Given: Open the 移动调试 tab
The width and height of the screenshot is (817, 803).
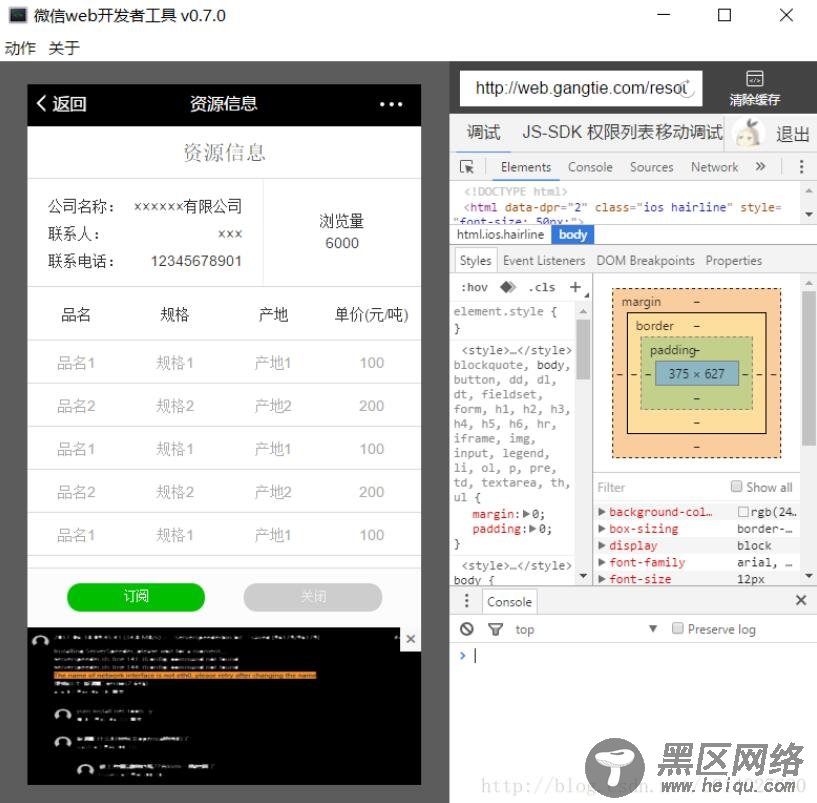Looking at the screenshot, I should (x=689, y=132).
